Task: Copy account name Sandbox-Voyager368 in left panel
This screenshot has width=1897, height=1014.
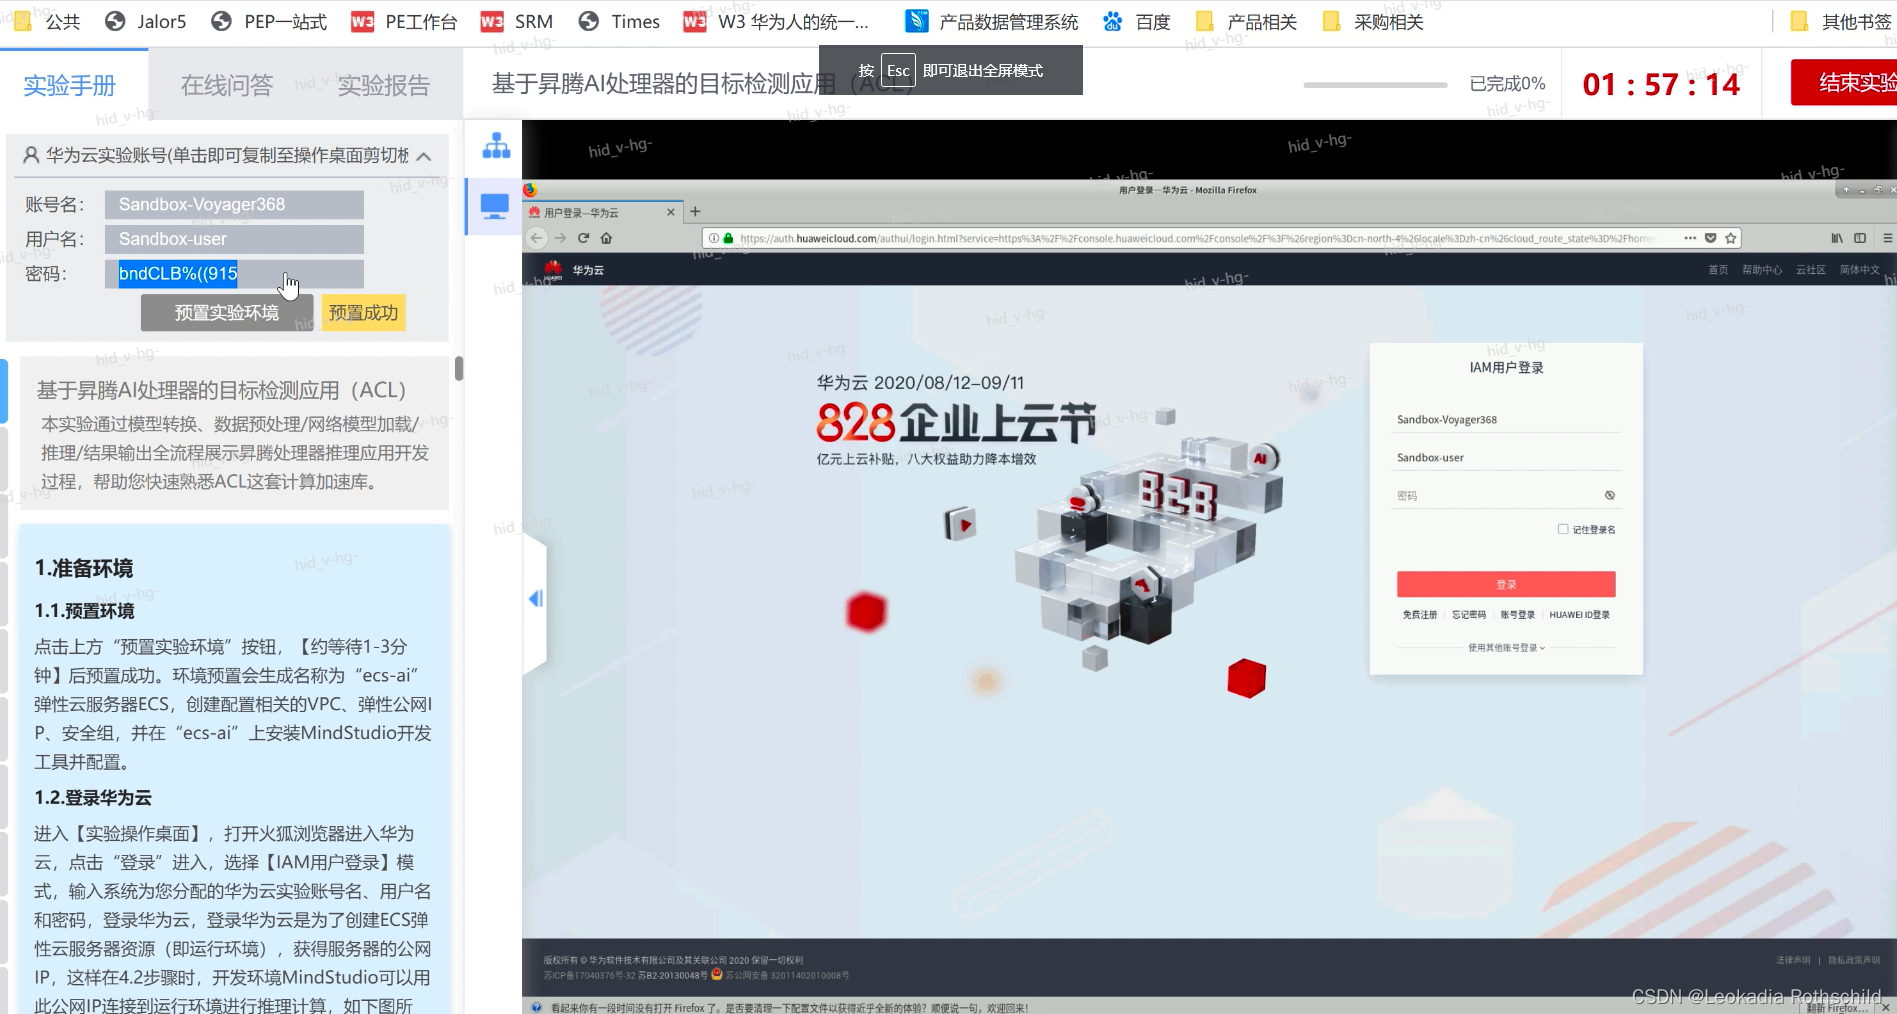Action: (x=234, y=204)
